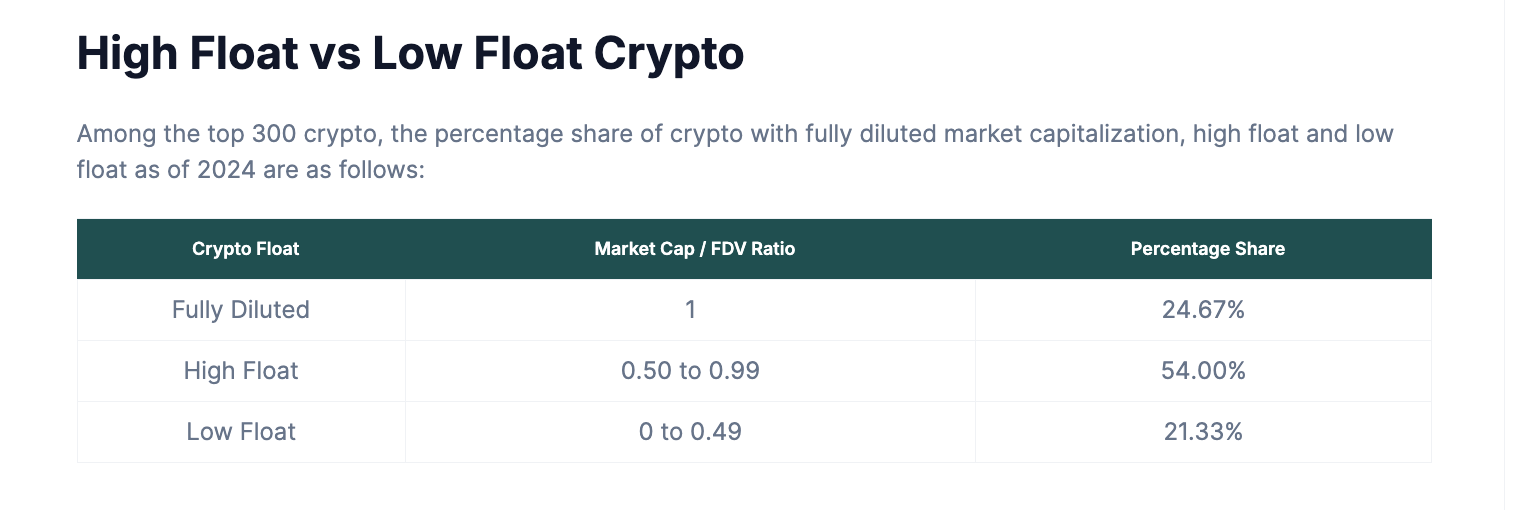Select the 54.00% percentage share value
1536x510 pixels.
(x=1203, y=371)
